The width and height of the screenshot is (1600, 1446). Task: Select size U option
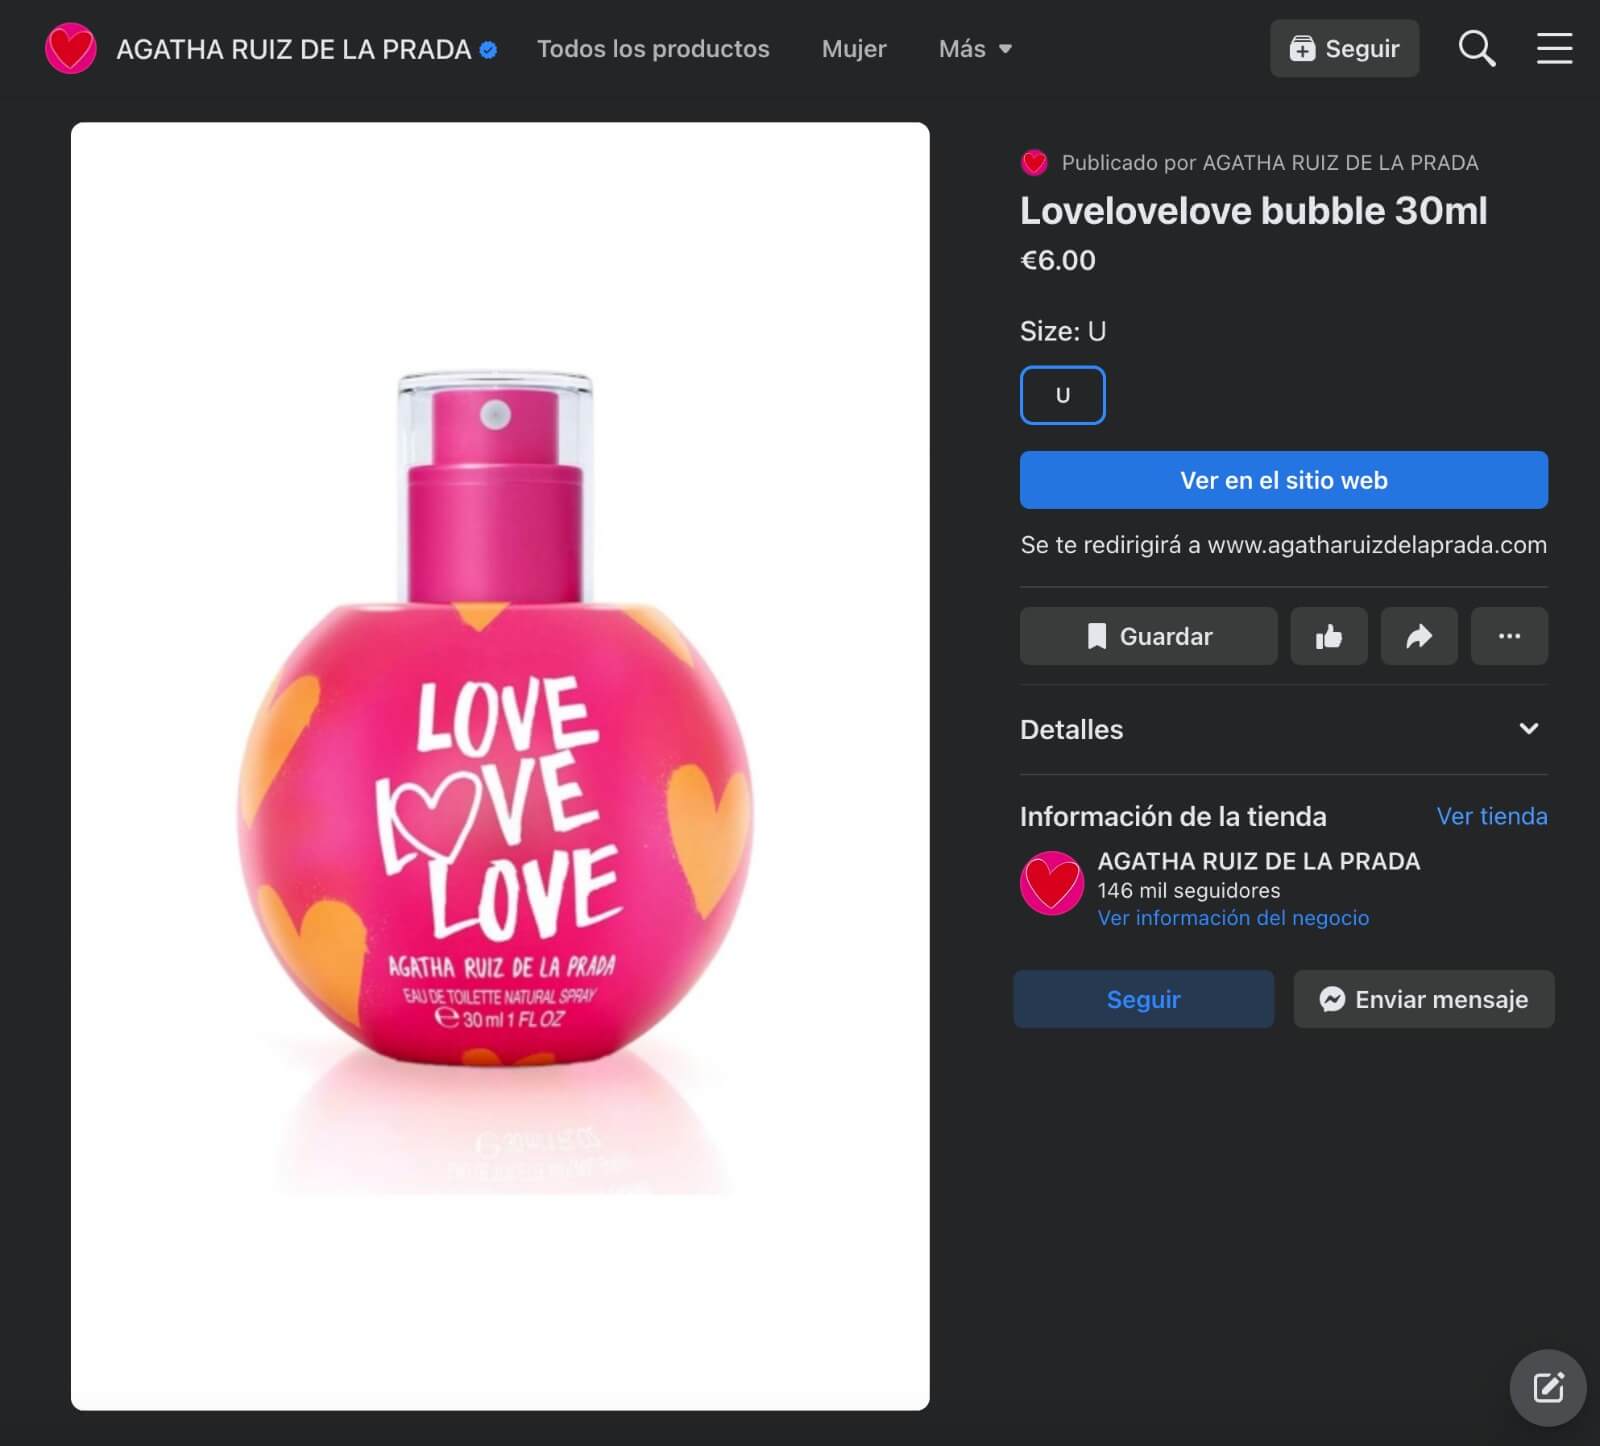(1062, 395)
